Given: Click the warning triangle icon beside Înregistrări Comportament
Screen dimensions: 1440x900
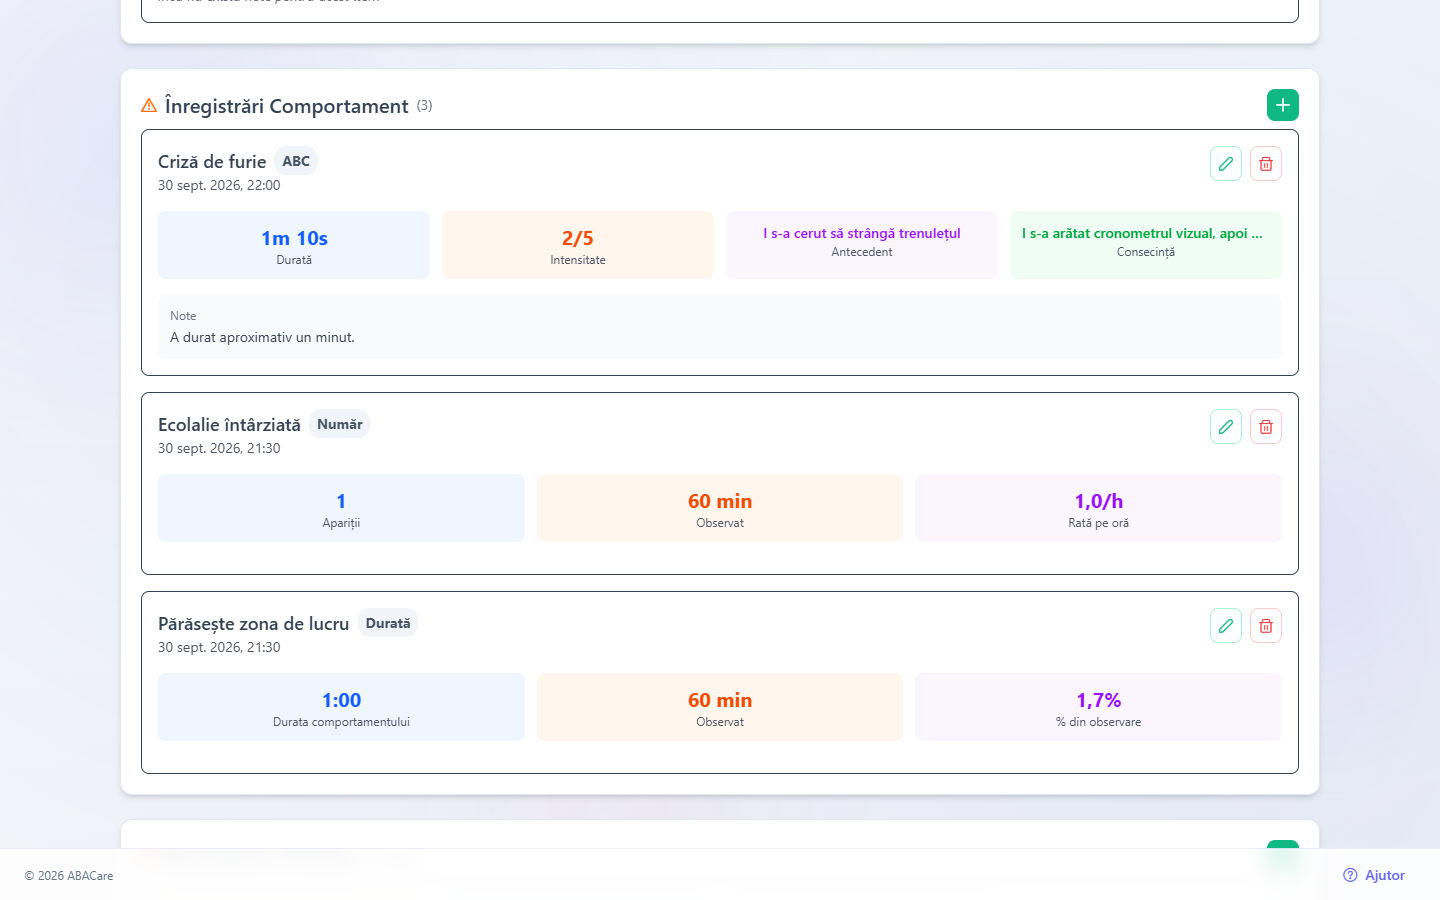Looking at the screenshot, I should coord(149,105).
